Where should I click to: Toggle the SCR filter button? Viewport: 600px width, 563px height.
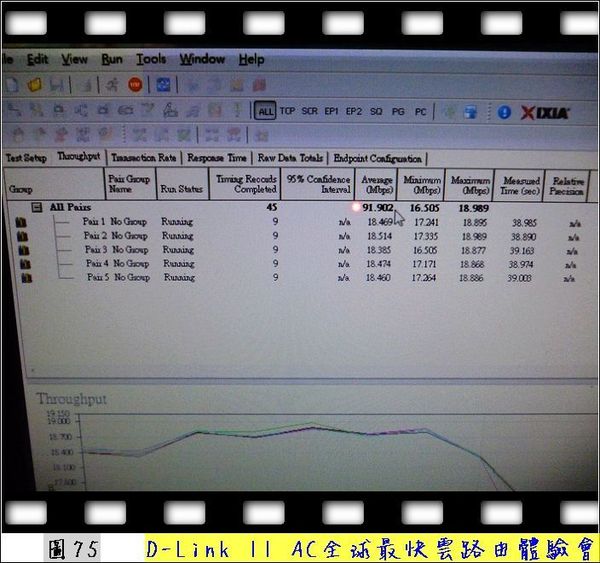coord(310,111)
